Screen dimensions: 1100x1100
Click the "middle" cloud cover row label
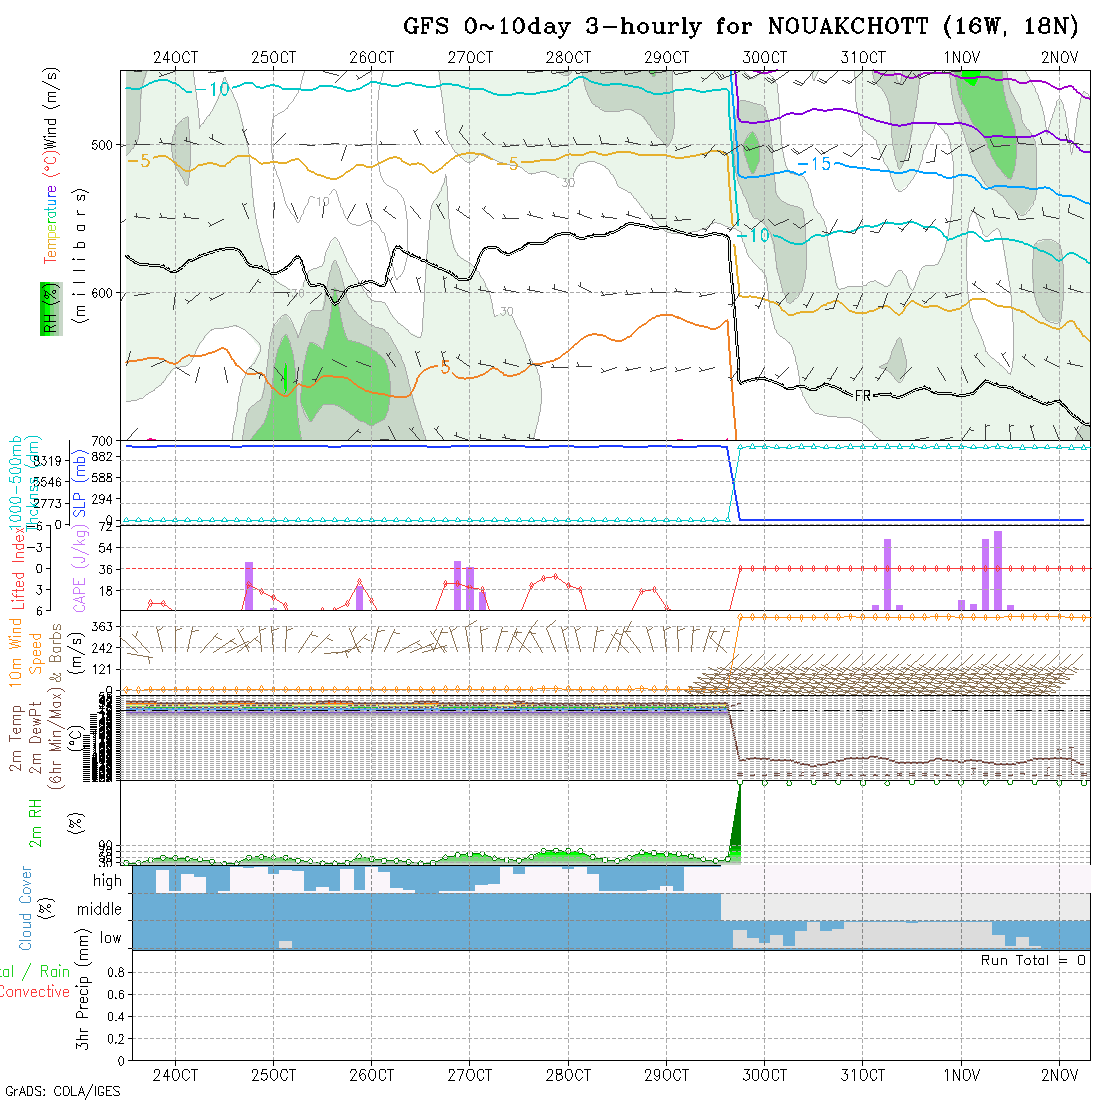tap(99, 910)
